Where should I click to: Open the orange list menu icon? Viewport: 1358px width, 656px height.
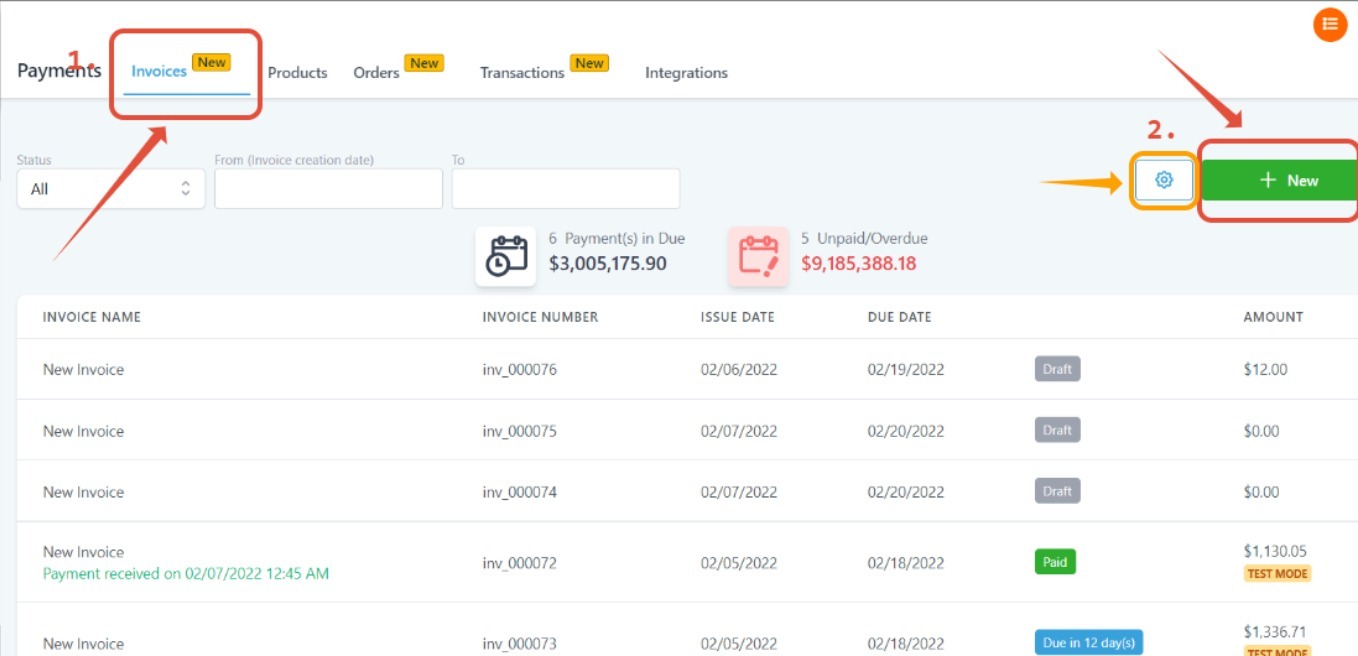click(1330, 25)
